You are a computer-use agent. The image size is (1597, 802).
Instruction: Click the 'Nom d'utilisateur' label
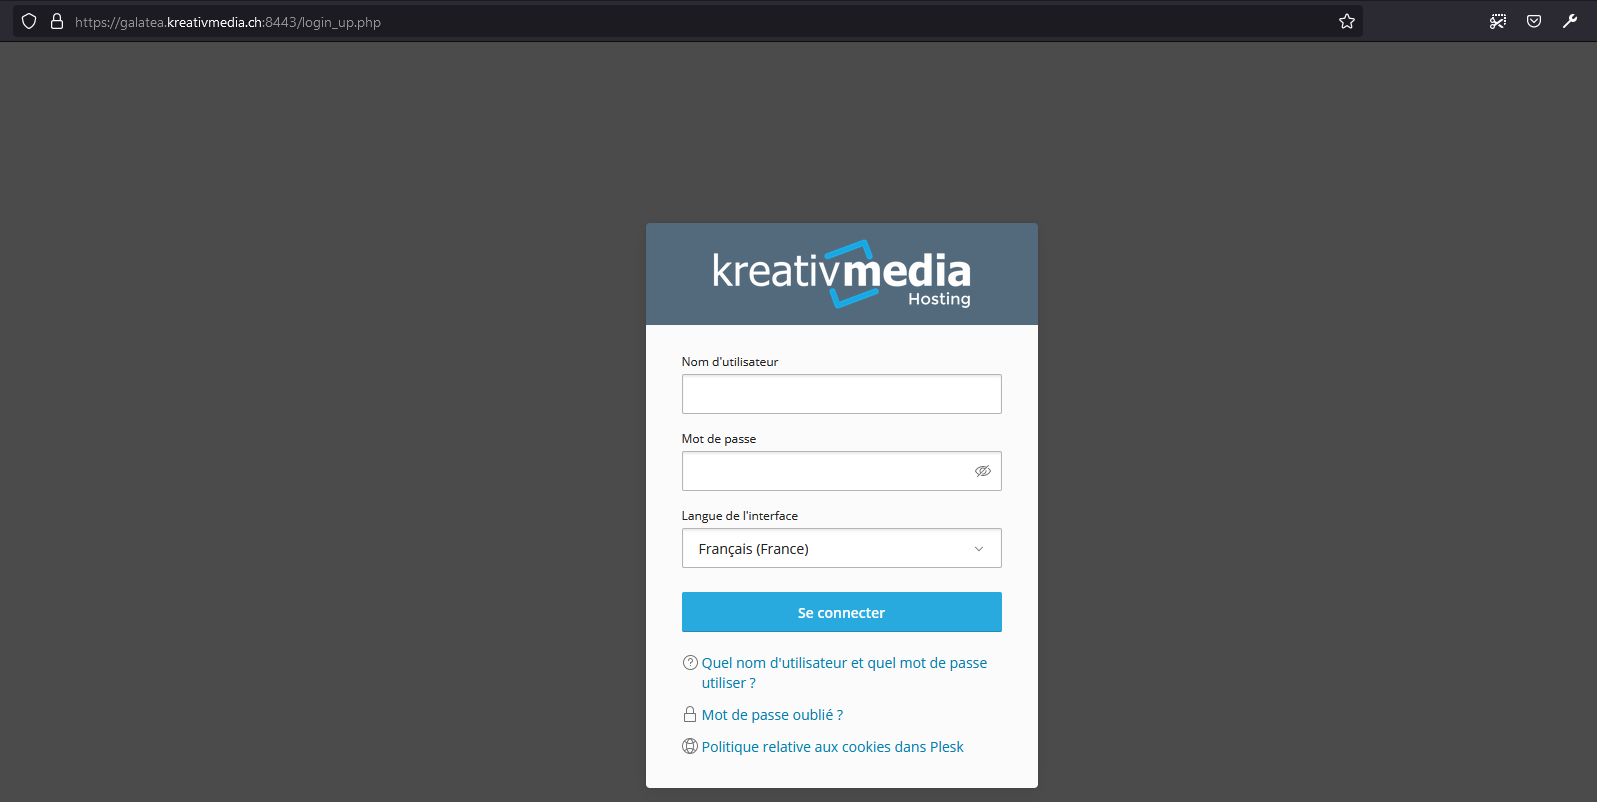click(730, 362)
